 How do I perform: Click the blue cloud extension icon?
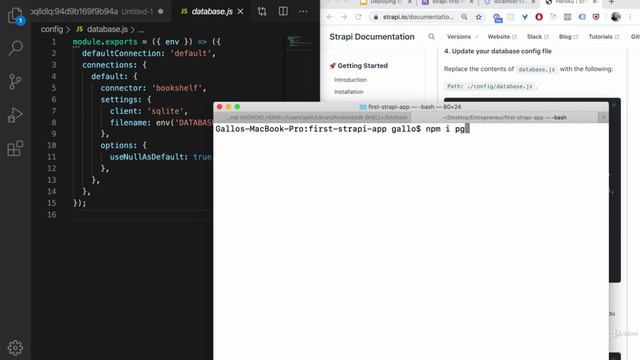(x=582, y=17)
